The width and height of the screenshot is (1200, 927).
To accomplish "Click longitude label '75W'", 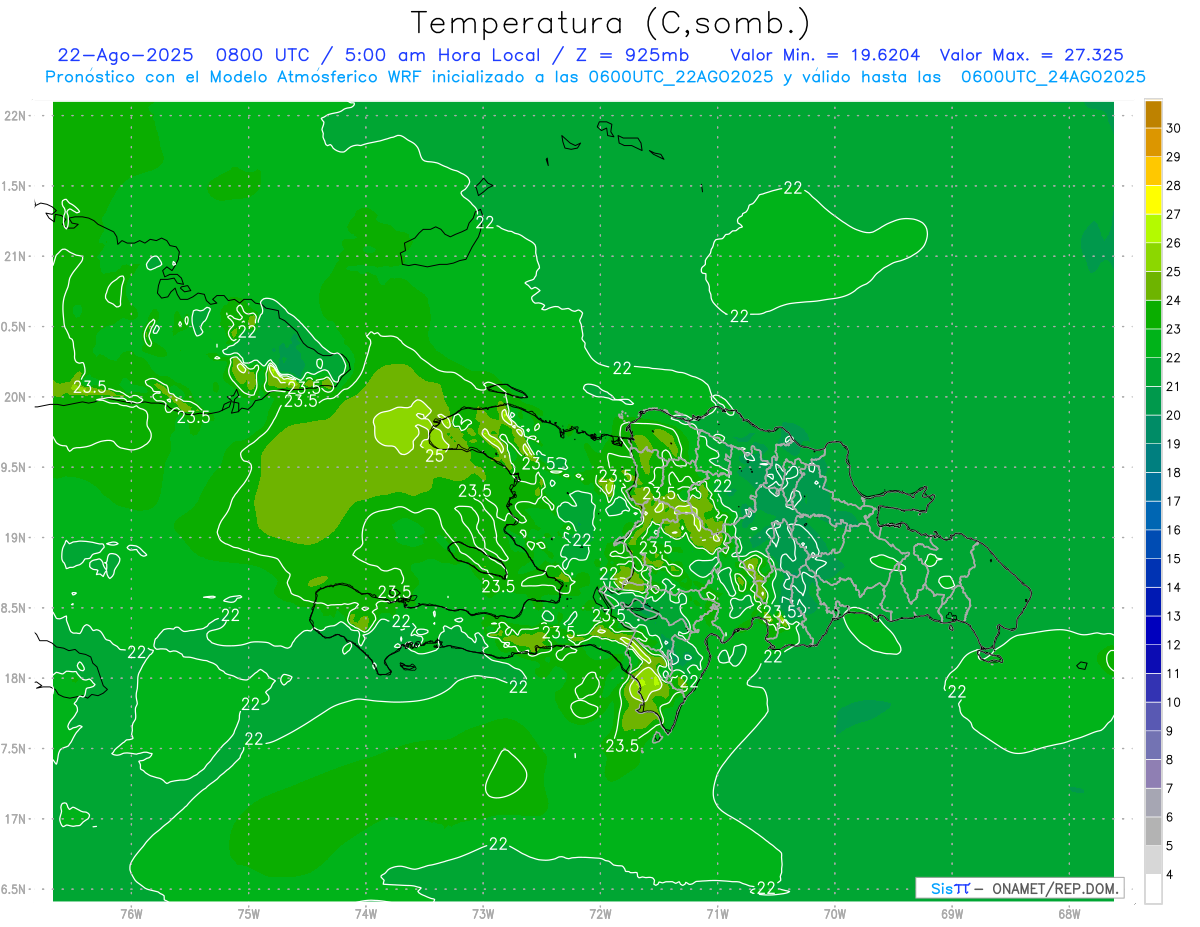I will coord(249,913).
